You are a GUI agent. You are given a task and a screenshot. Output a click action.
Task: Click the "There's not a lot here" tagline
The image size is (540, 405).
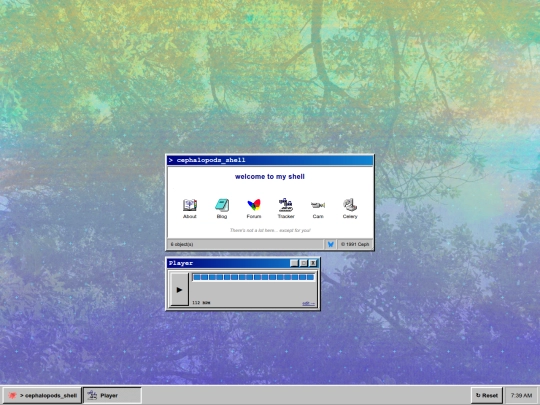coord(270,230)
